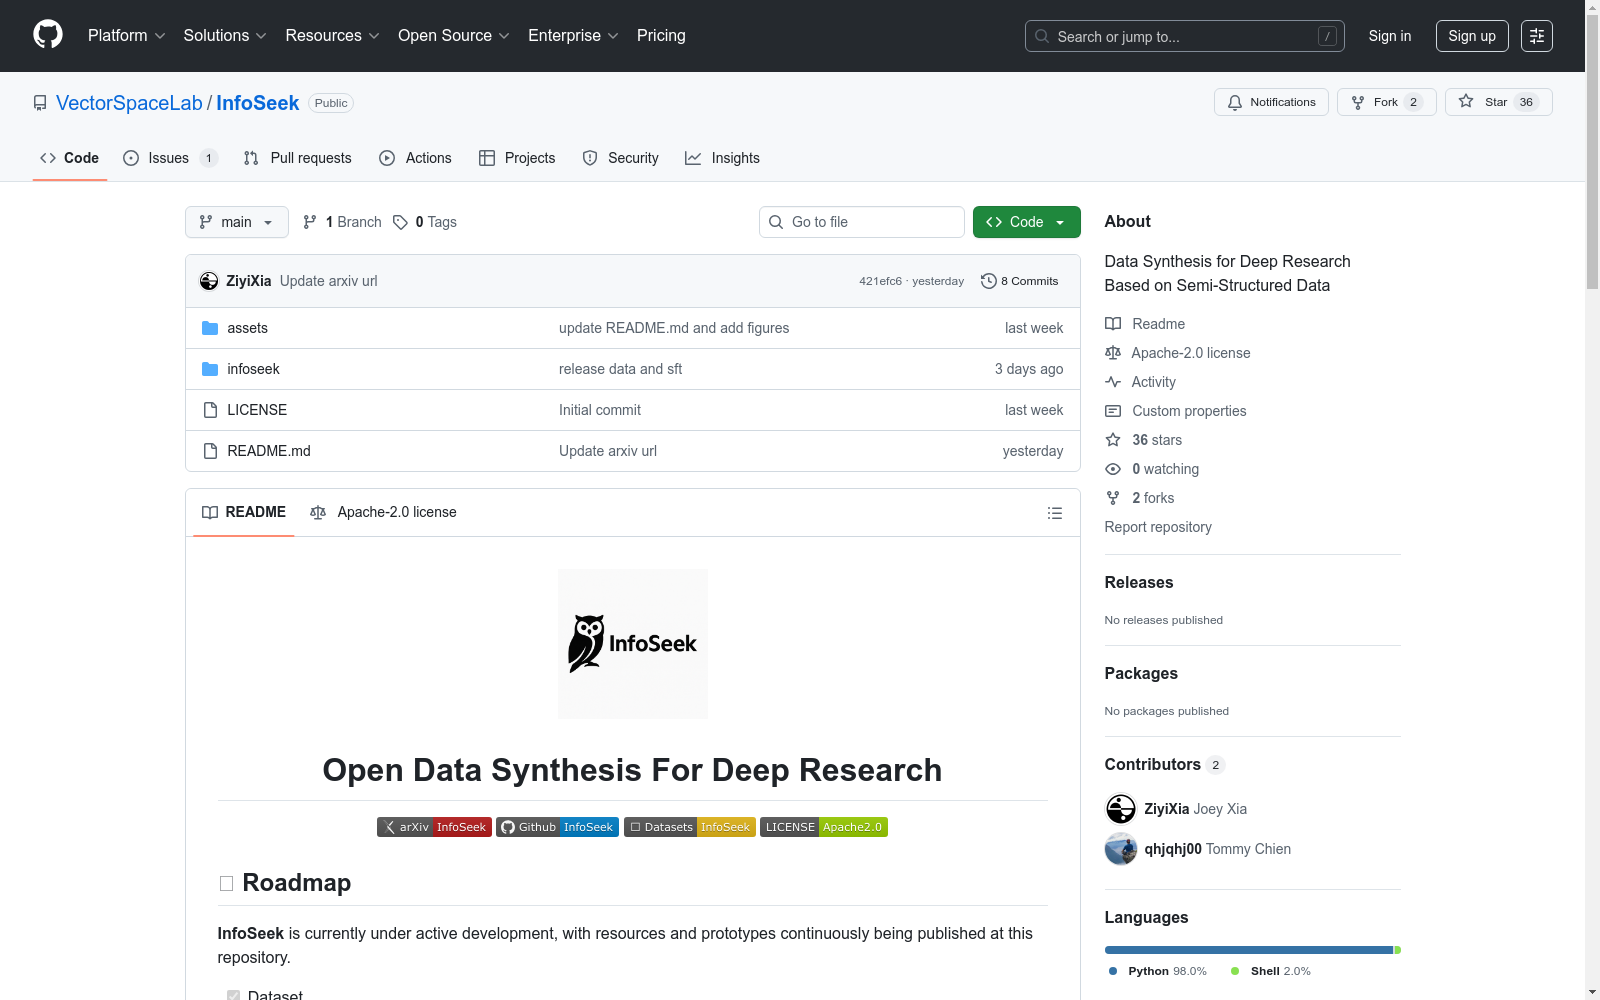Click the Fork icon

pos(1358,102)
